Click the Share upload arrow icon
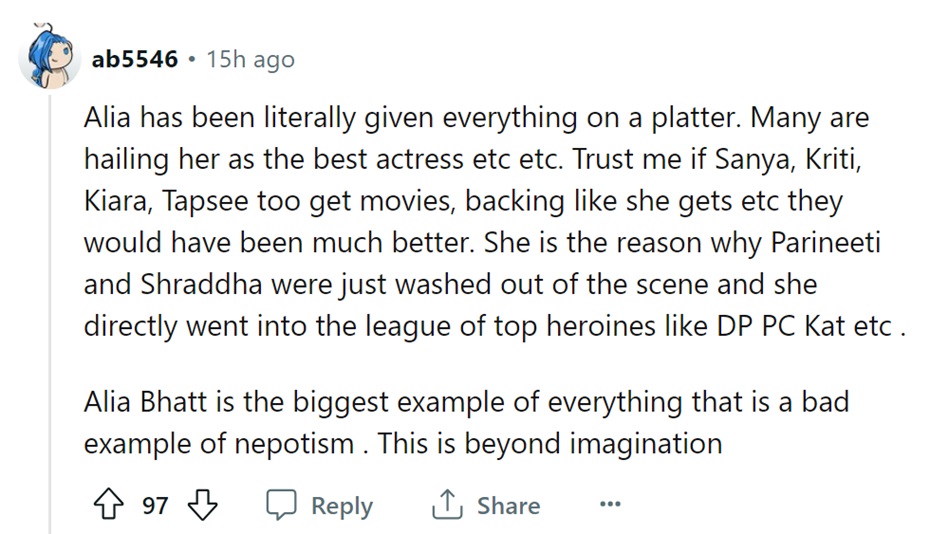930x534 pixels. click(x=445, y=505)
